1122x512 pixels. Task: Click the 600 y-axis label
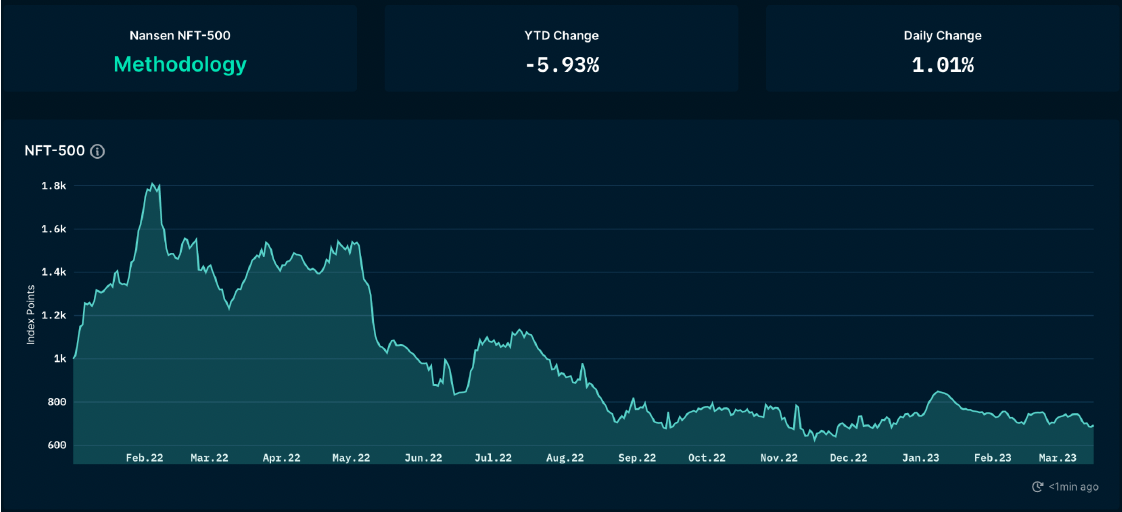56,445
